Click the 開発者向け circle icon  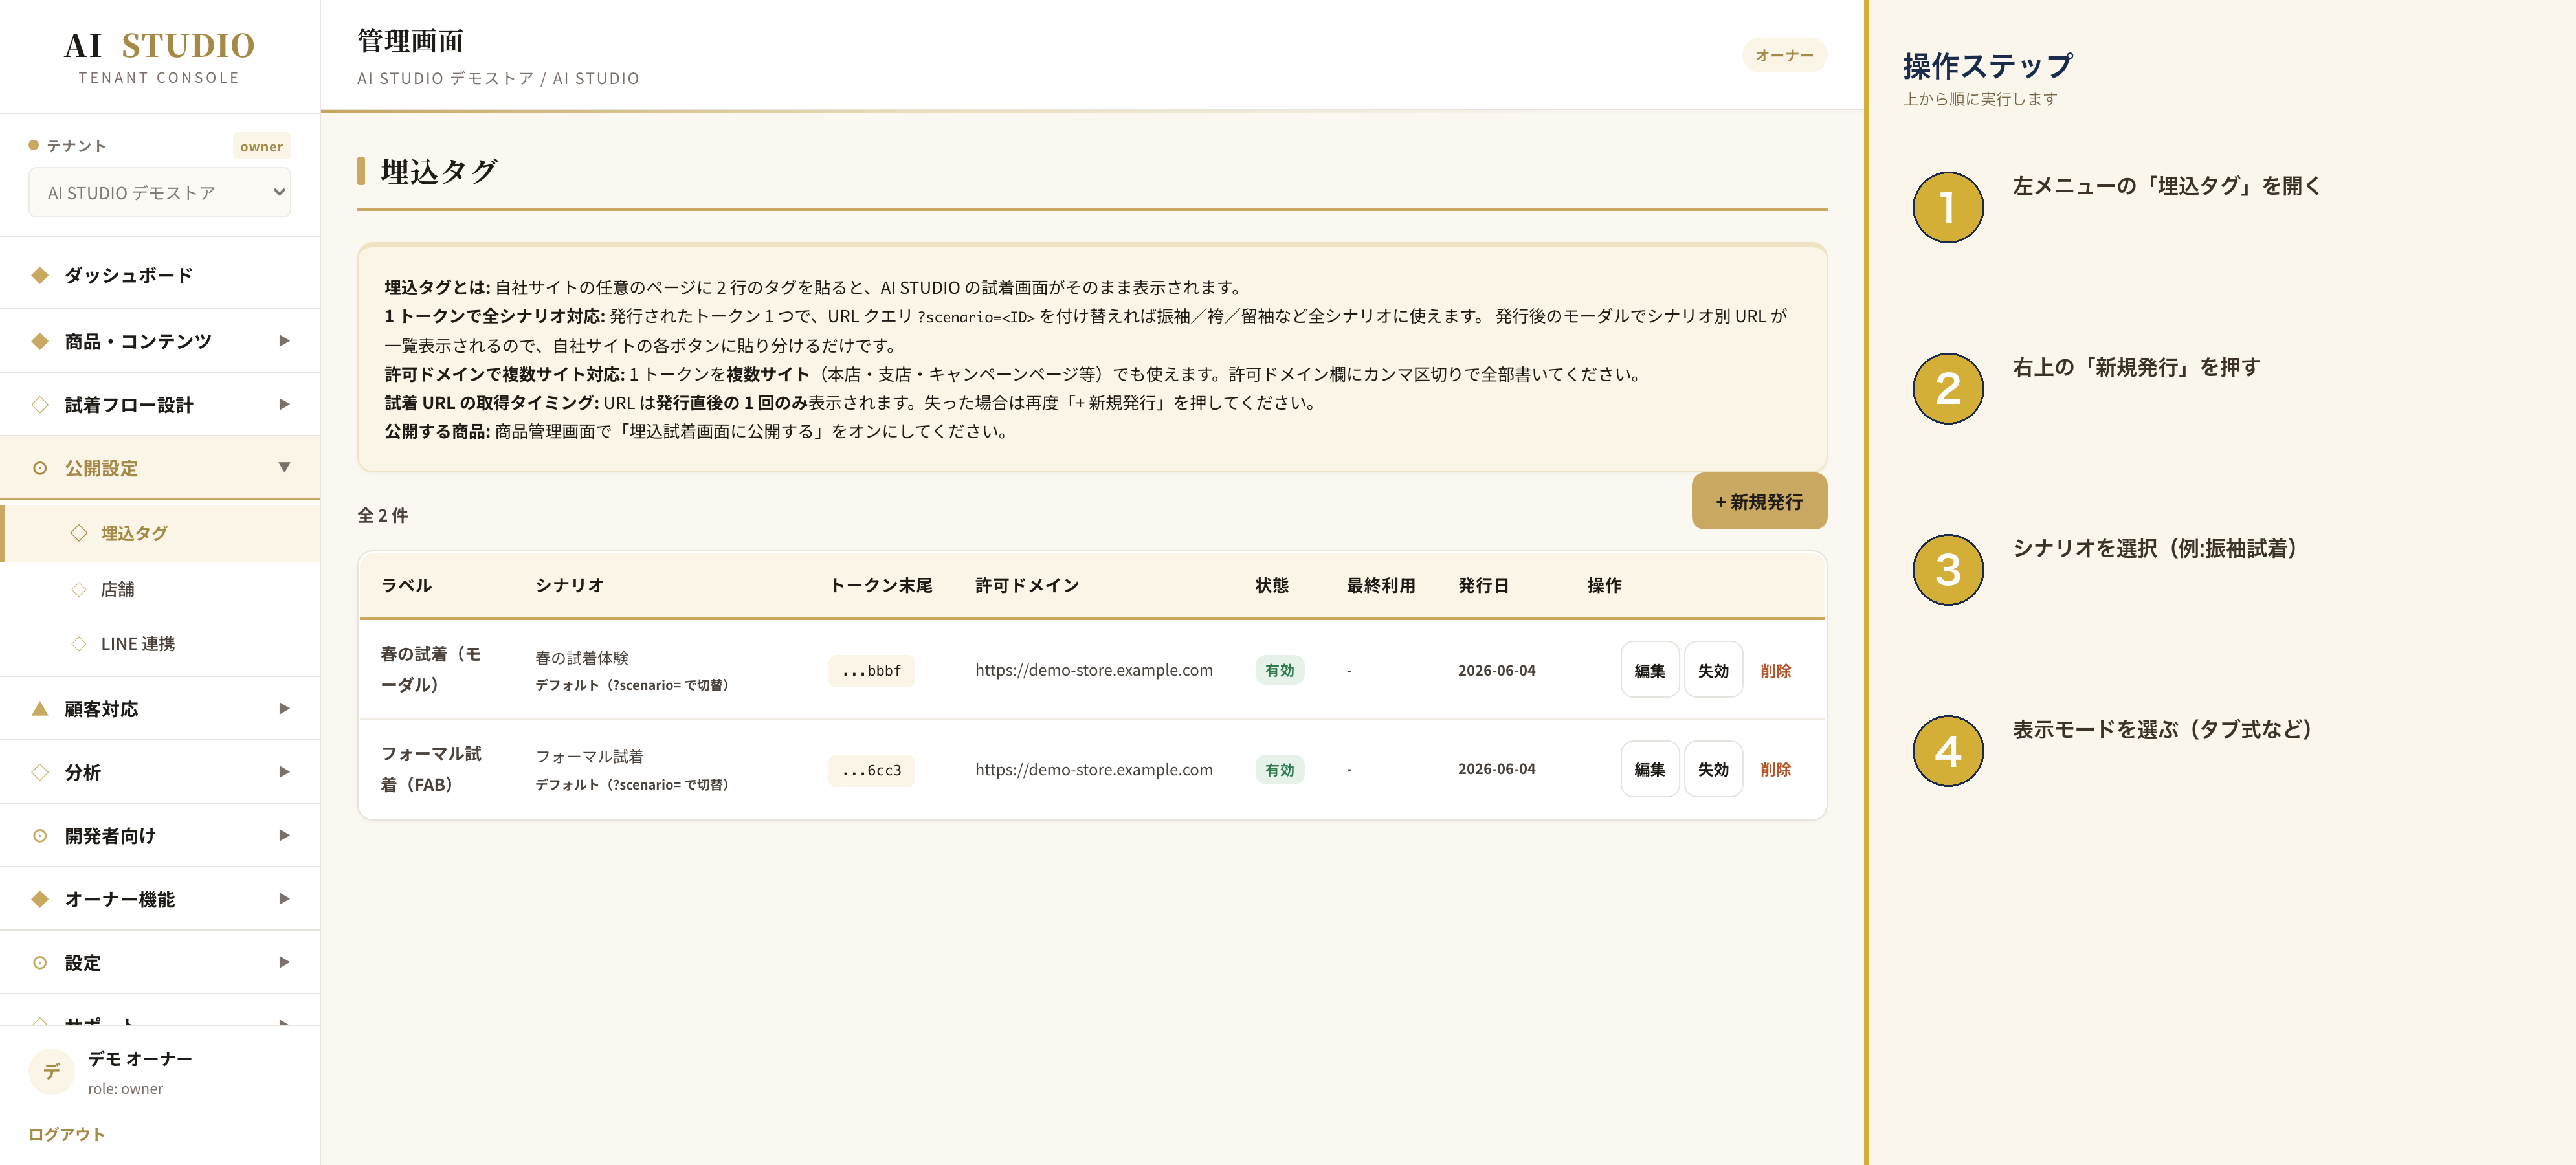(x=40, y=836)
